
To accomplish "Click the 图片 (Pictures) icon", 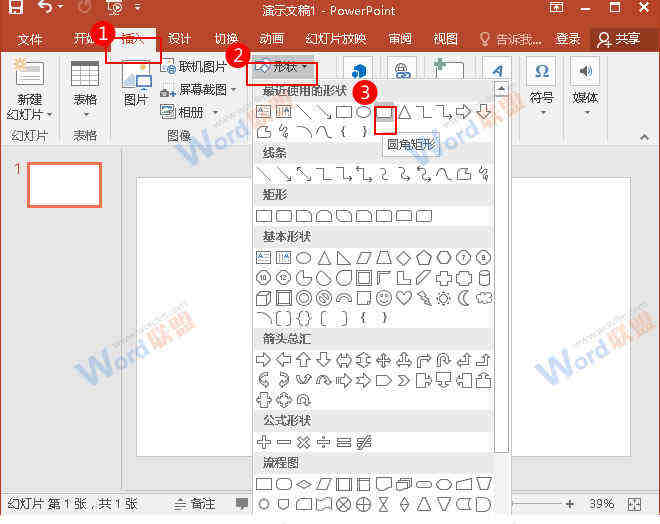I will (136, 85).
